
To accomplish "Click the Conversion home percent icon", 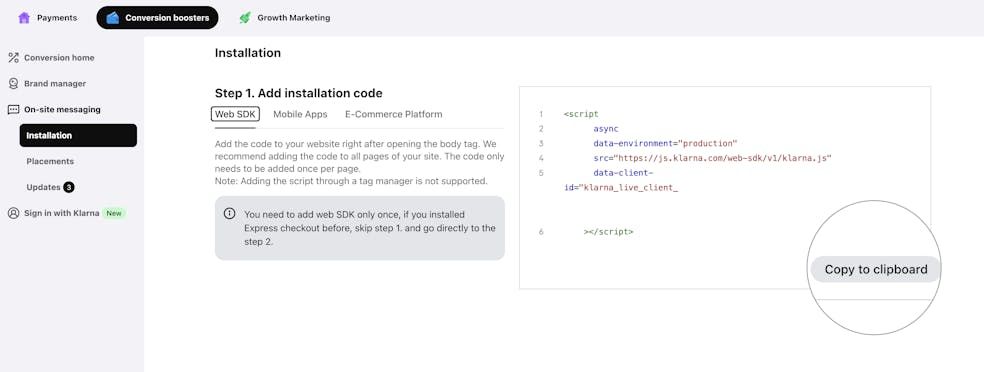I will point(13,58).
